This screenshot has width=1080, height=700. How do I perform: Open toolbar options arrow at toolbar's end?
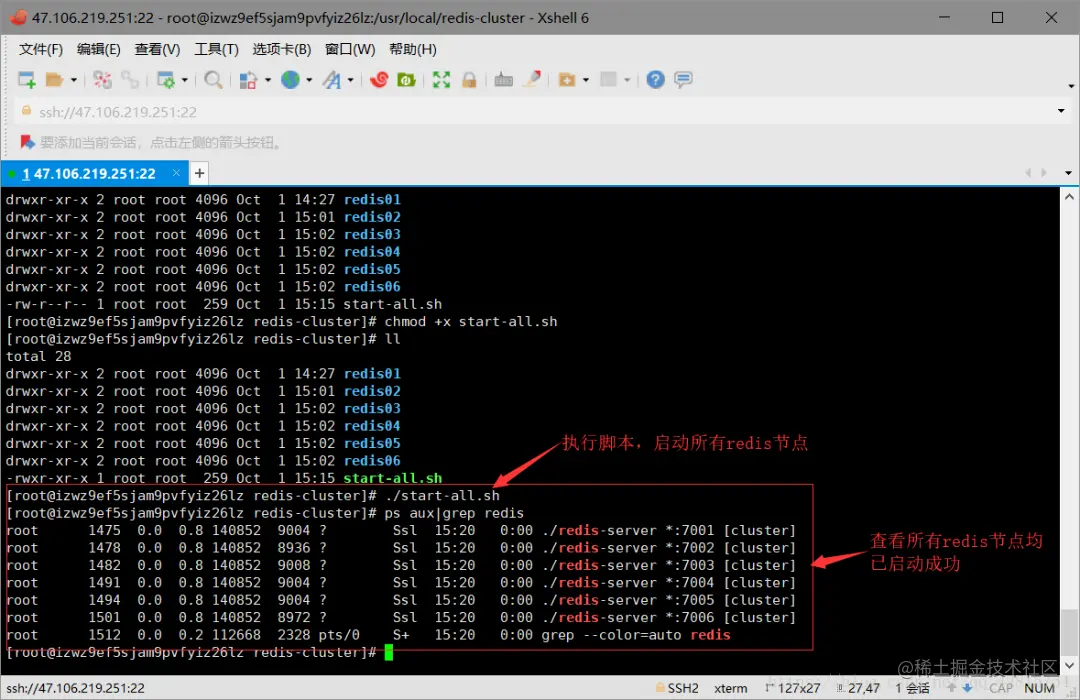1071,86
